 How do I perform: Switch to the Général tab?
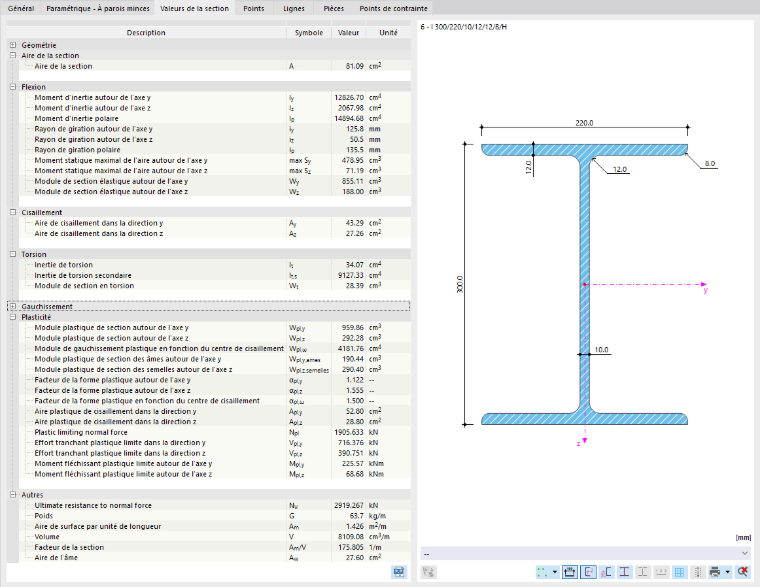(21, 8)
